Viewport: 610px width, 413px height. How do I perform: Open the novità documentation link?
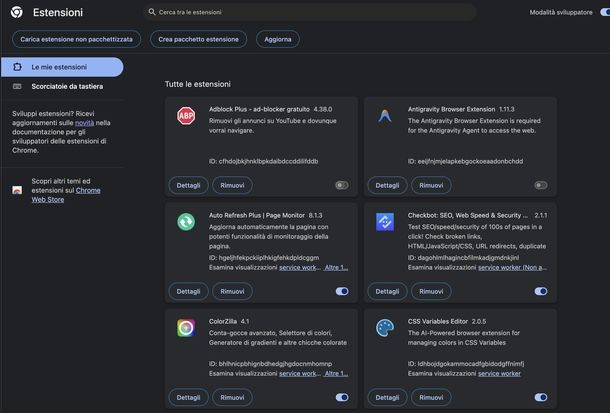84,123
